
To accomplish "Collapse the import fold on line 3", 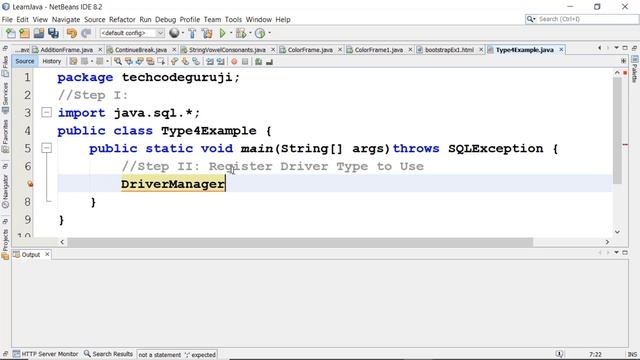I will [47, 112].
